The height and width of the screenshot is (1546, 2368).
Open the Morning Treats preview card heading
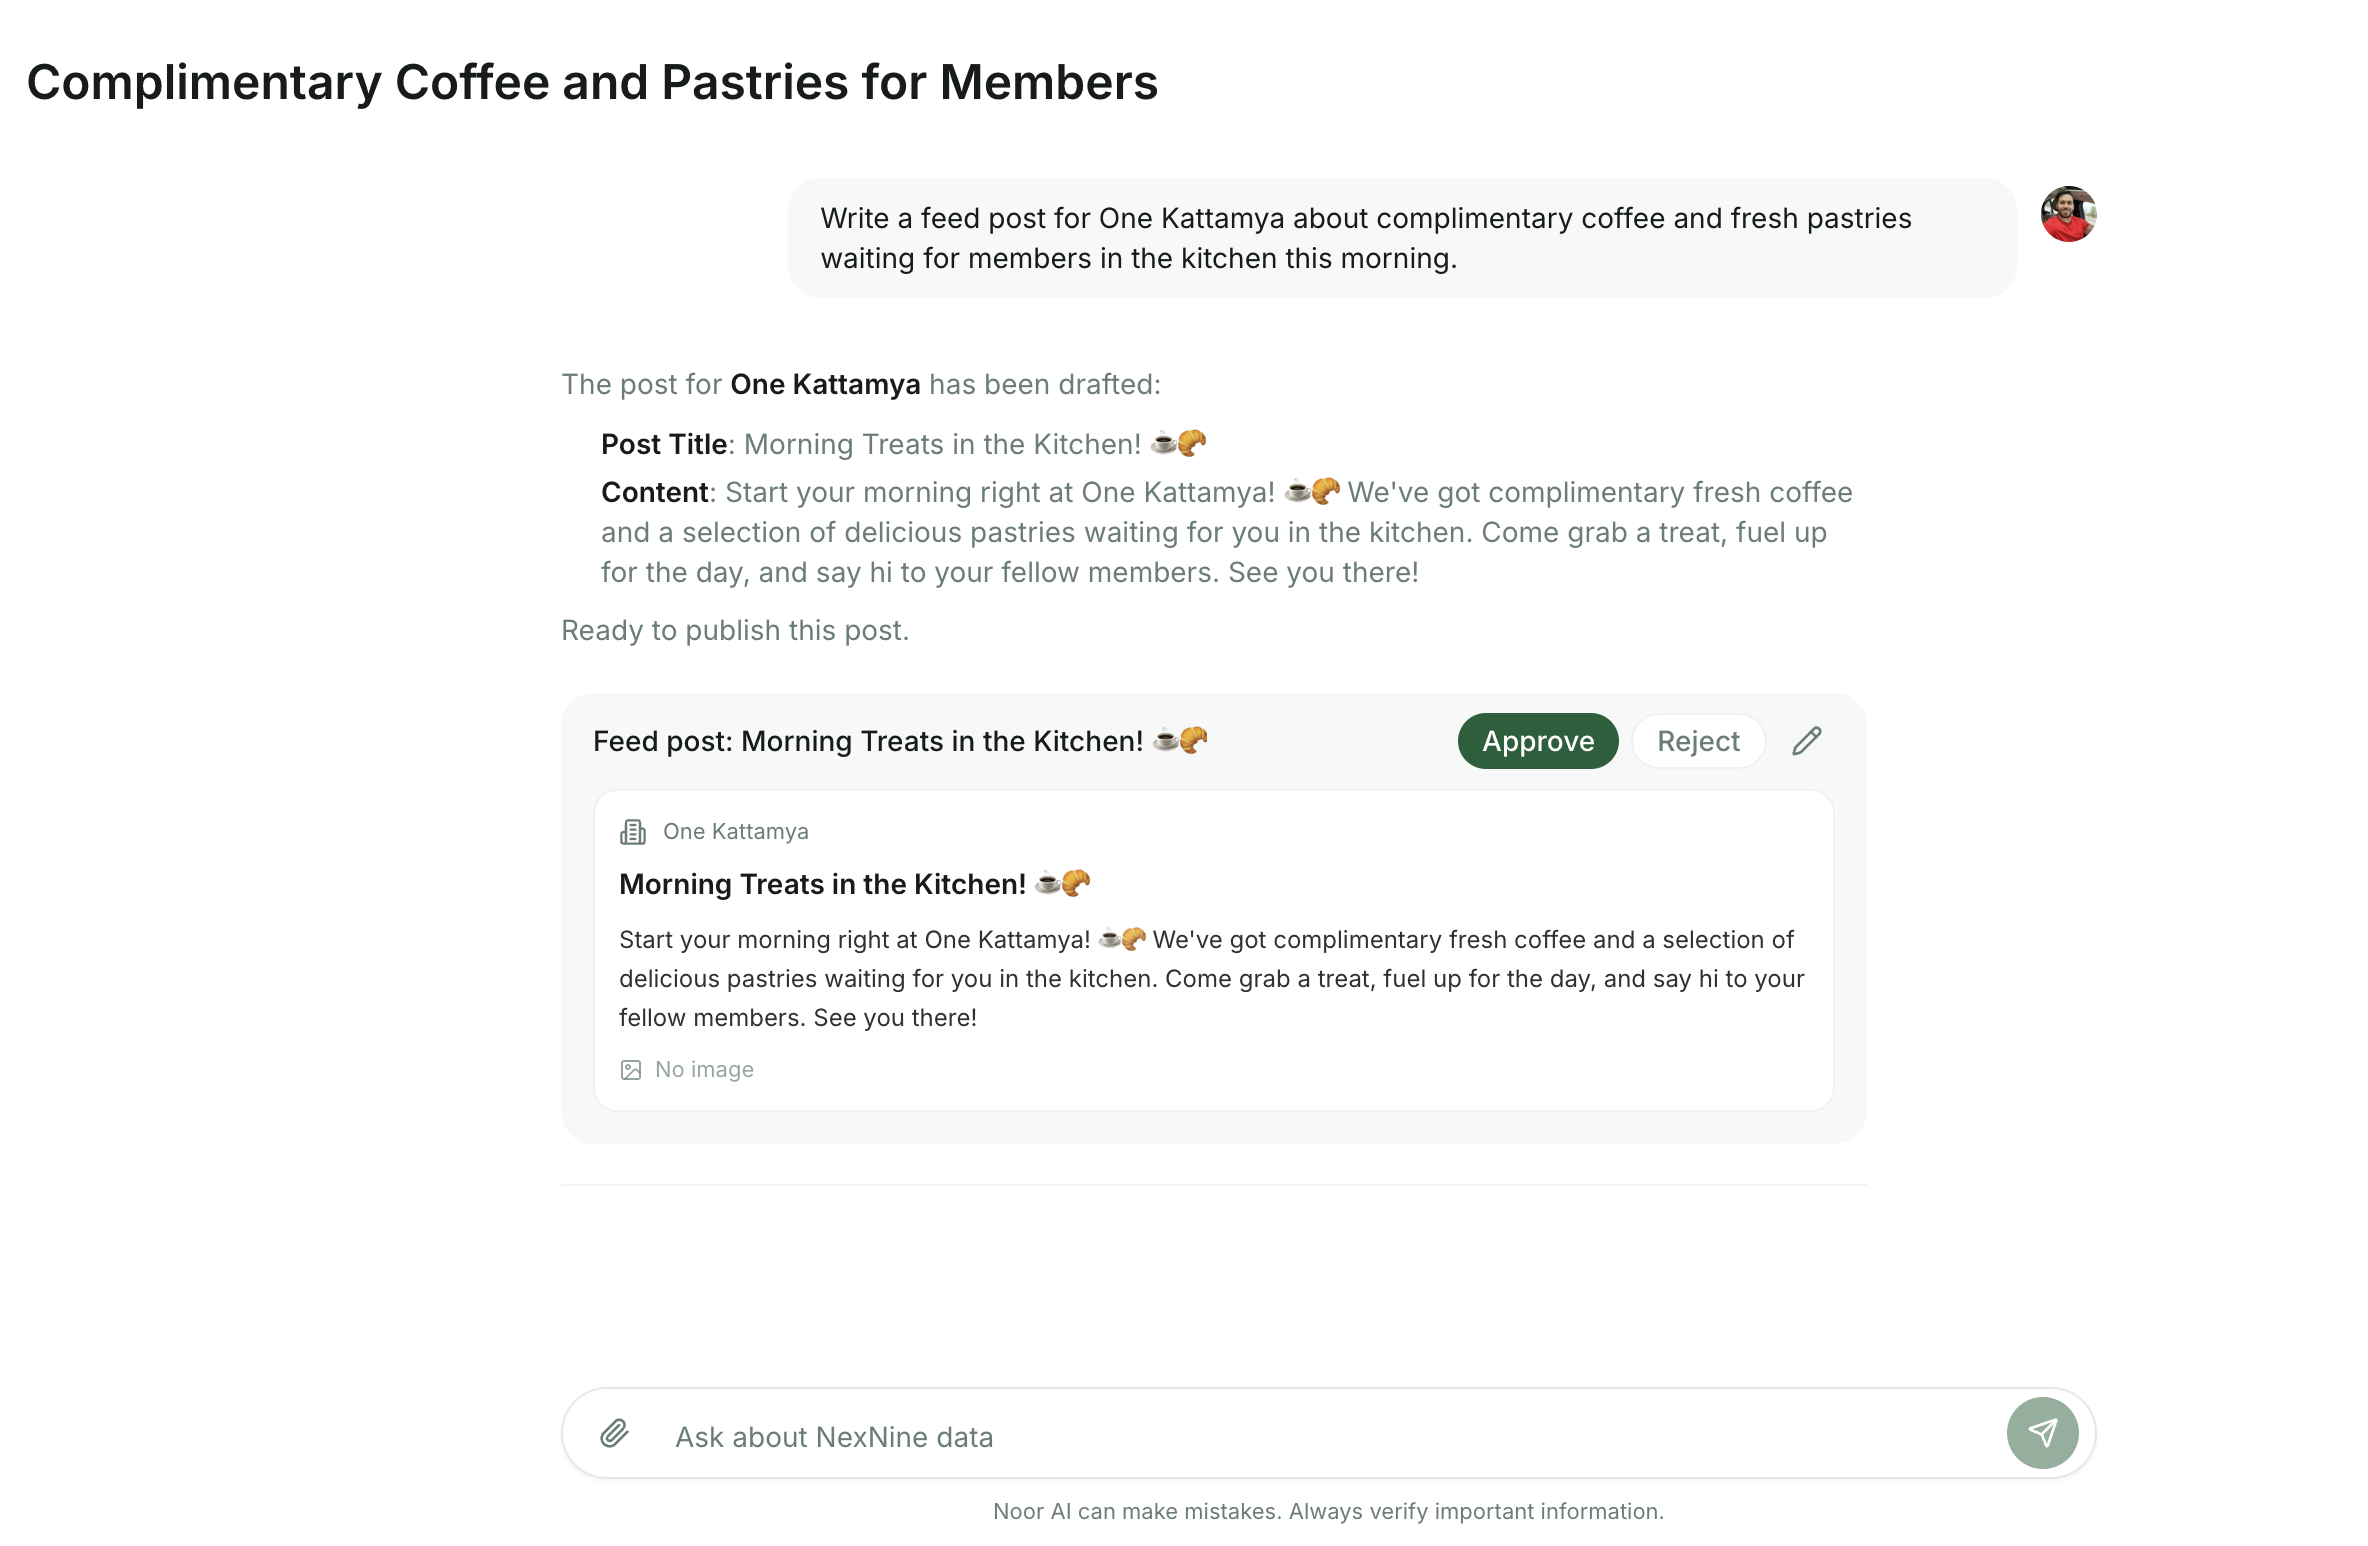[x=854, y=884]
